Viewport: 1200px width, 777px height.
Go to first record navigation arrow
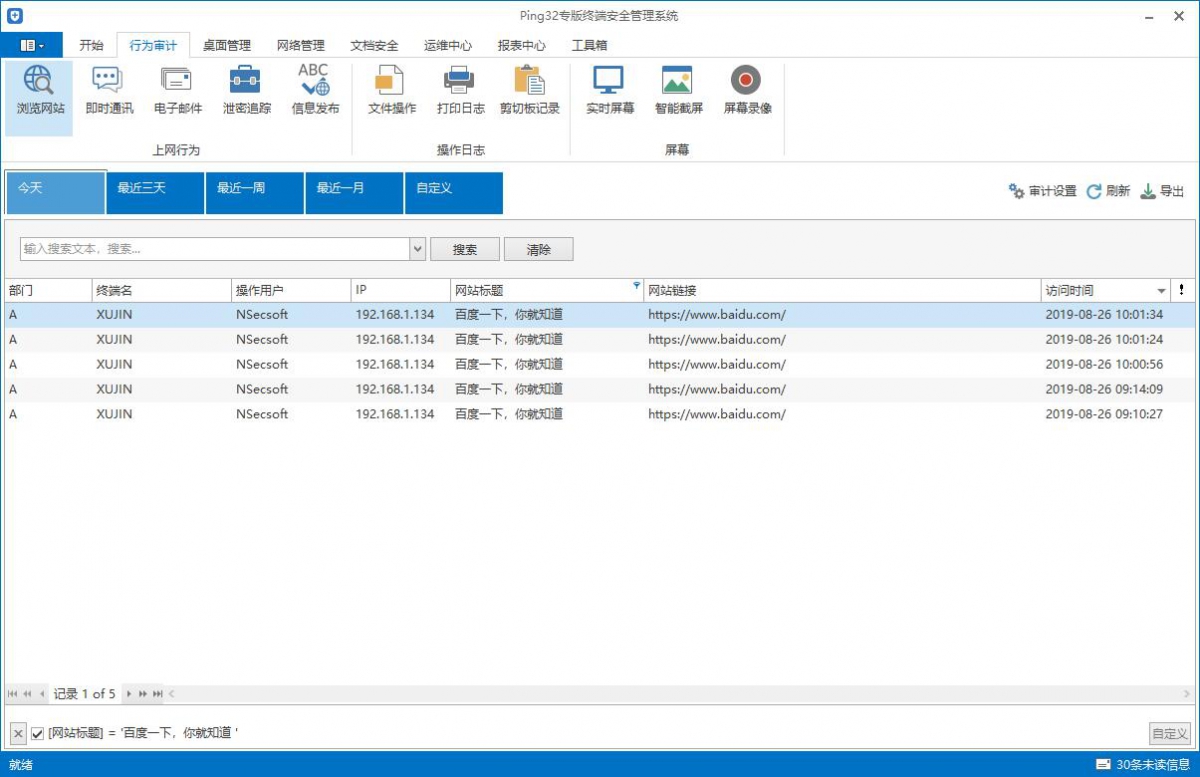pyautogui.click(x=13, y=693)
